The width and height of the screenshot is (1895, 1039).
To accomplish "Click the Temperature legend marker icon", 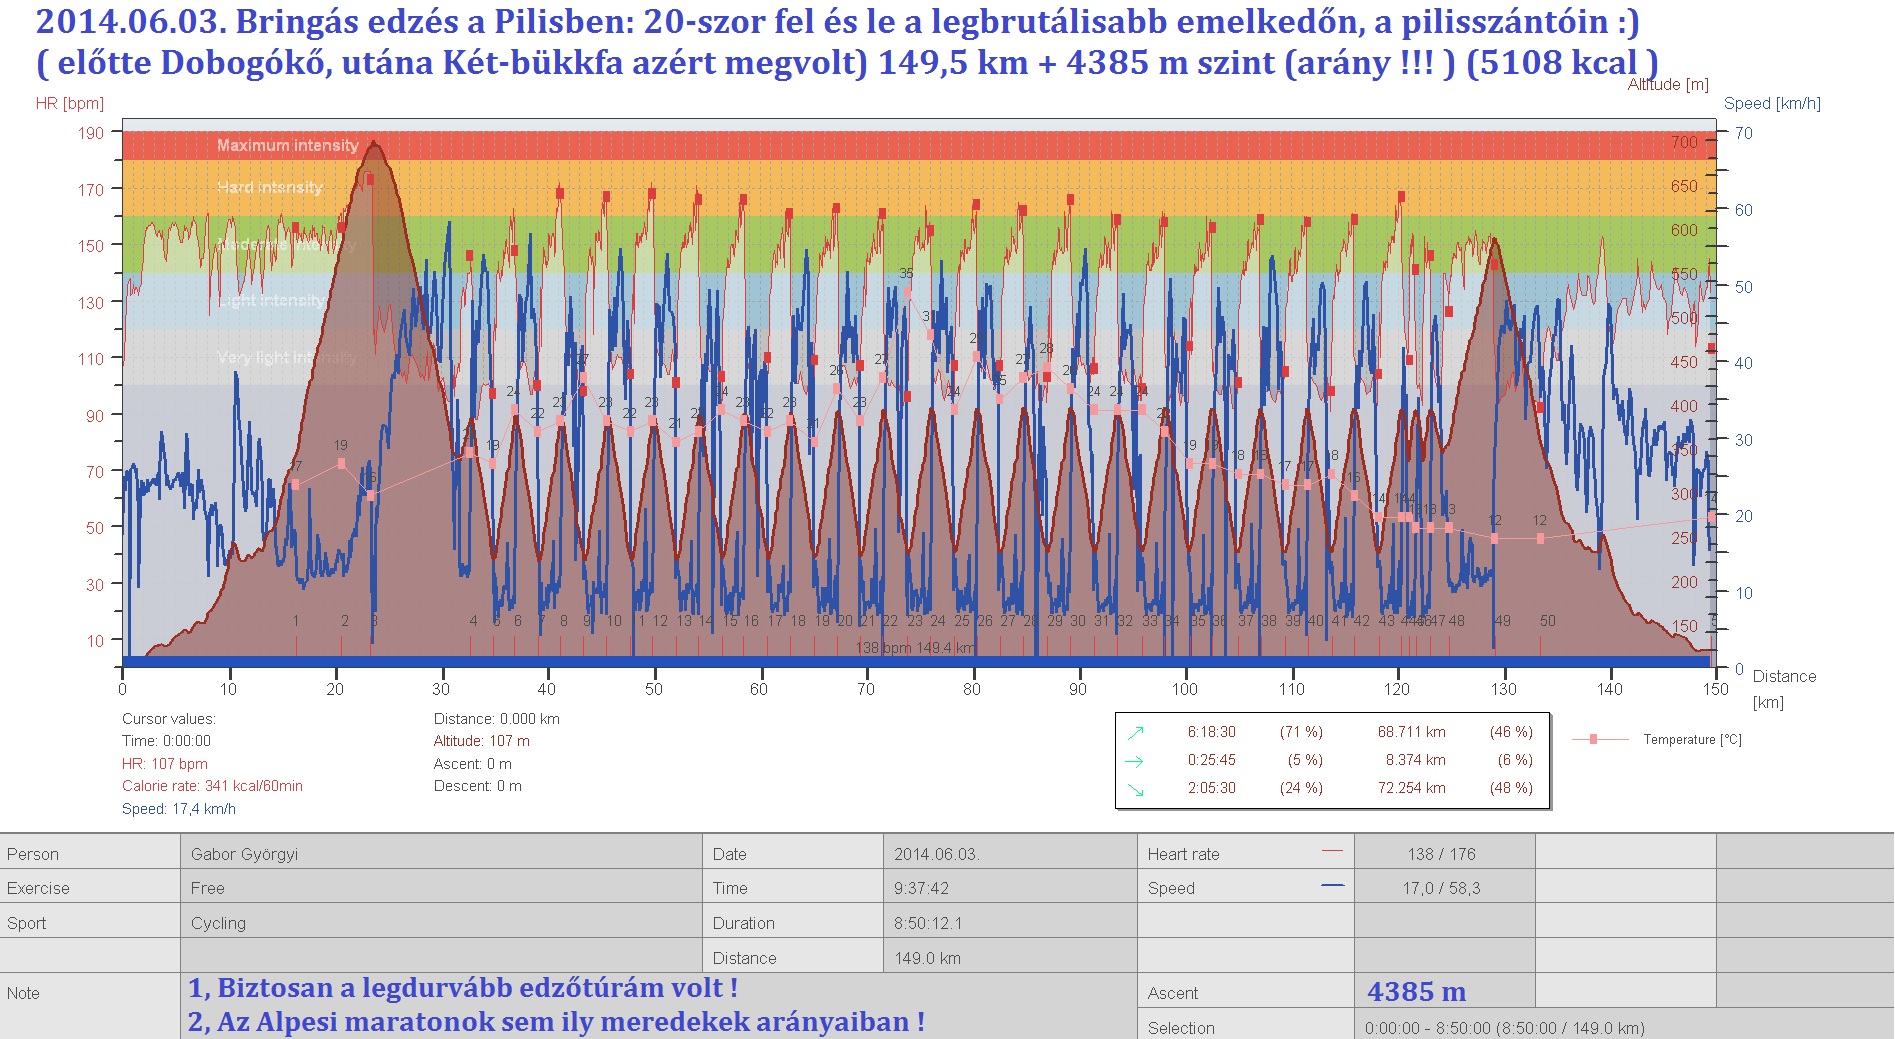I will tap(1594, 740).
